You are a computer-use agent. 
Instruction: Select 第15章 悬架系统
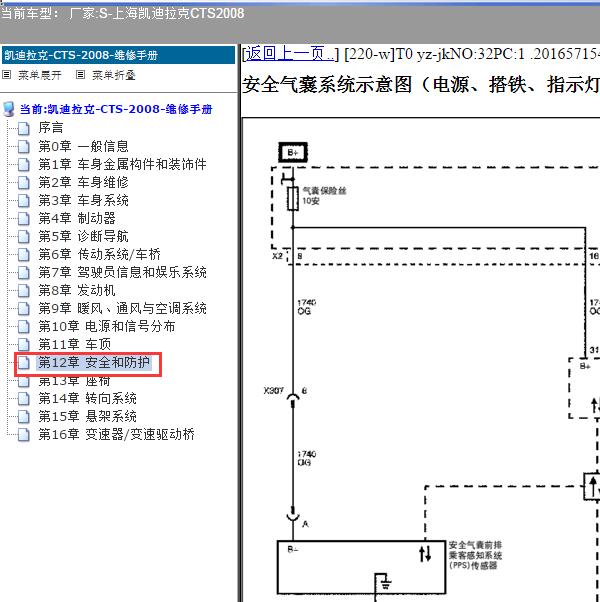click(x=88, y=417)
